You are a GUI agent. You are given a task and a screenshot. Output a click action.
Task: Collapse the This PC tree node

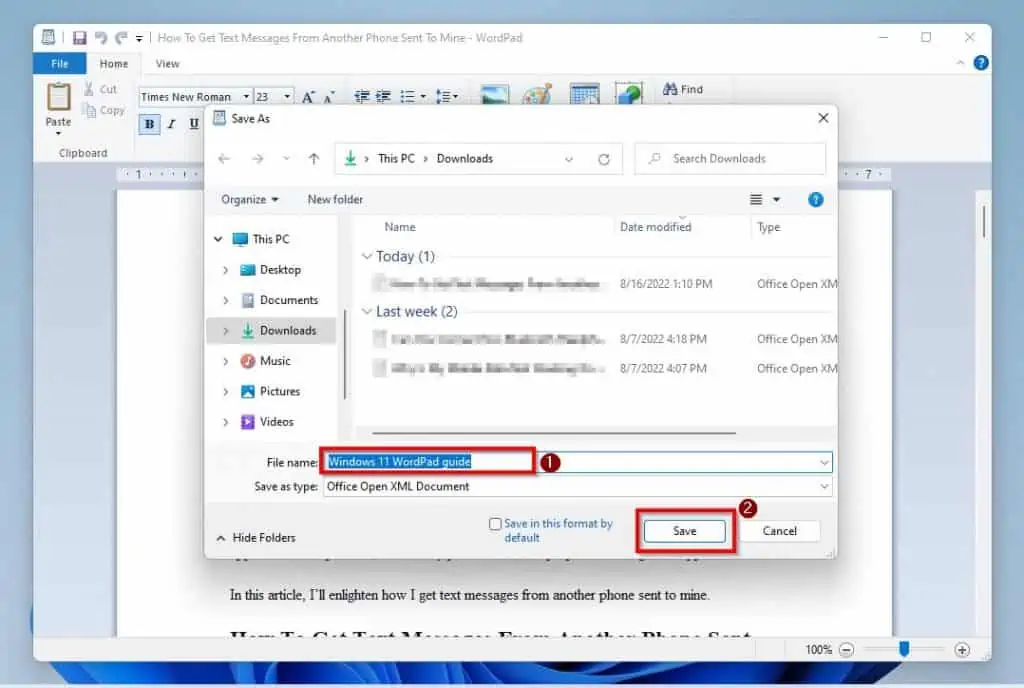pos(218,239)
